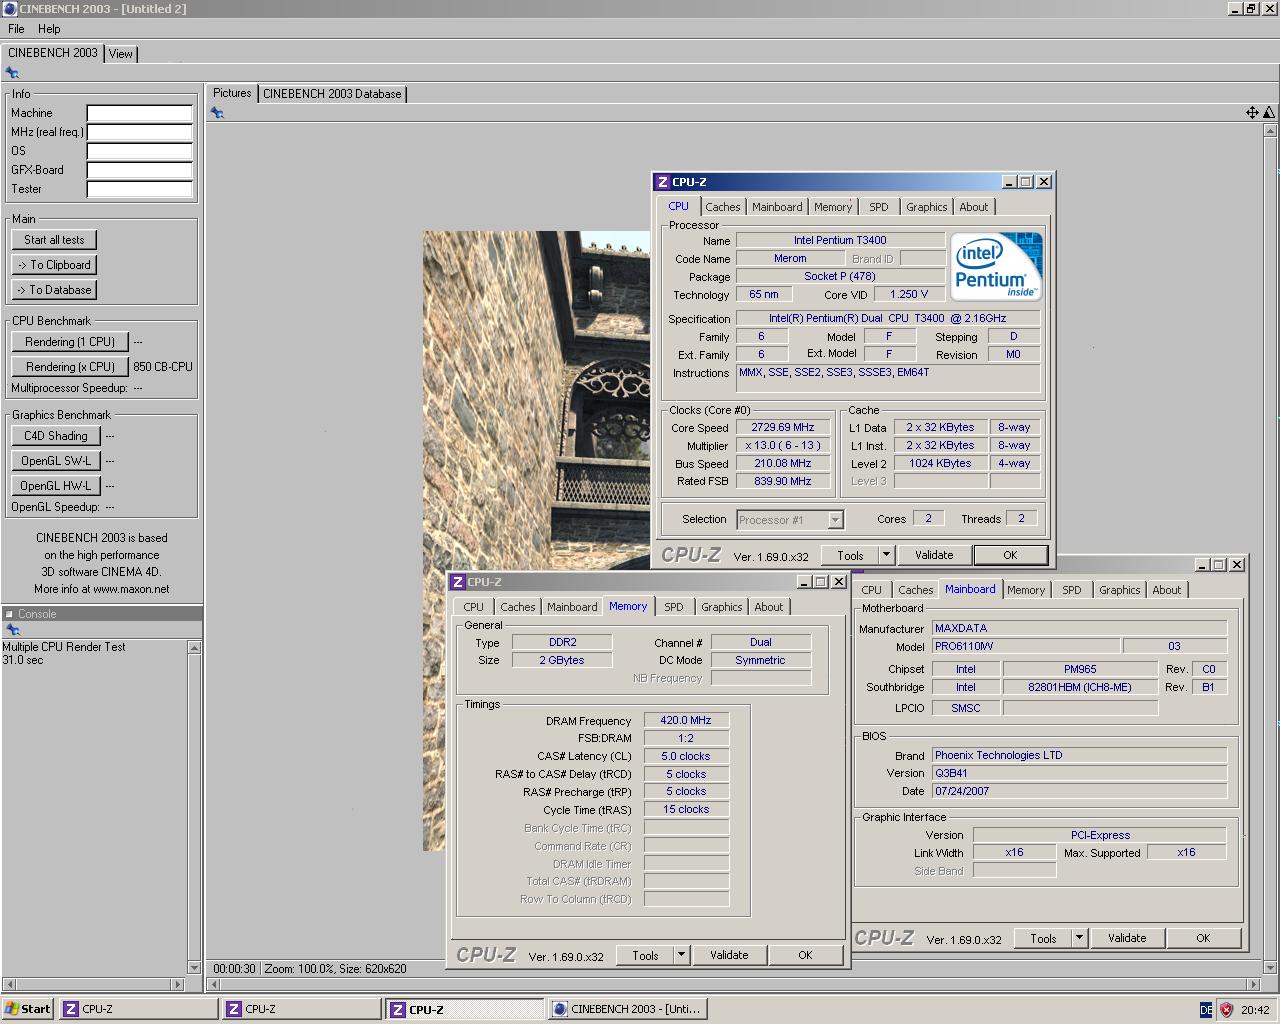Click Tools button in the CPU window
The height and width of the screenshot is (1024, 1280).
click(x=850, y=555)
